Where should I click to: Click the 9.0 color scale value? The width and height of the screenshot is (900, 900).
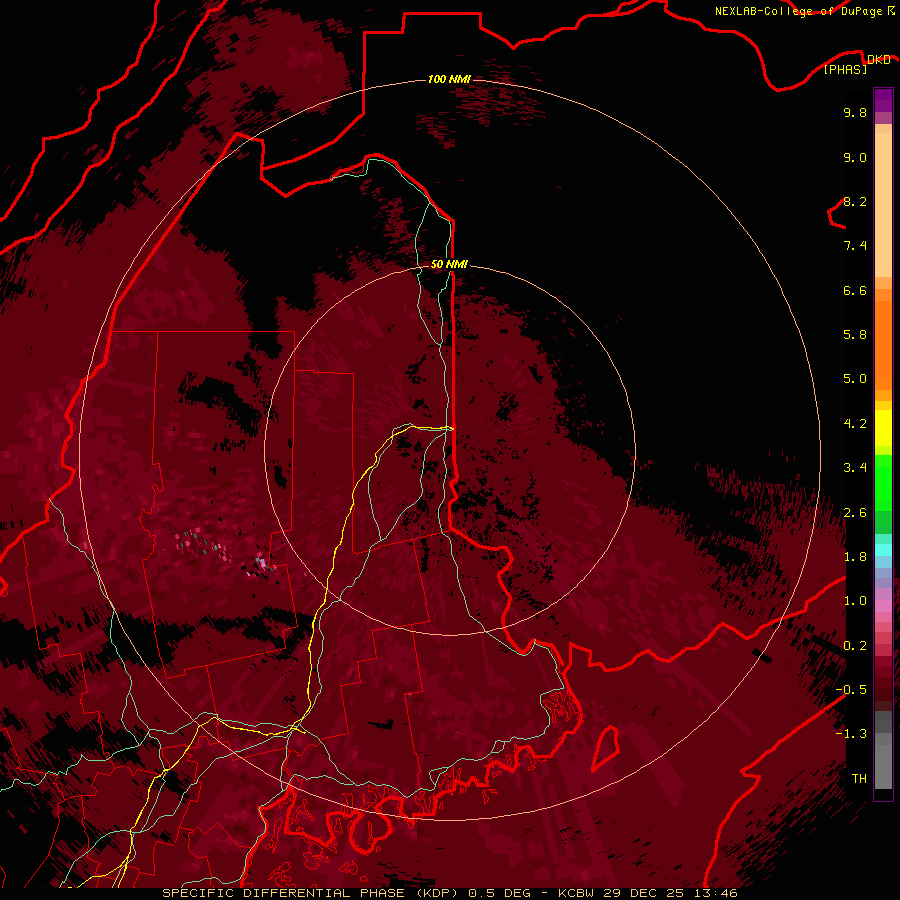click(x=855, y=157)
